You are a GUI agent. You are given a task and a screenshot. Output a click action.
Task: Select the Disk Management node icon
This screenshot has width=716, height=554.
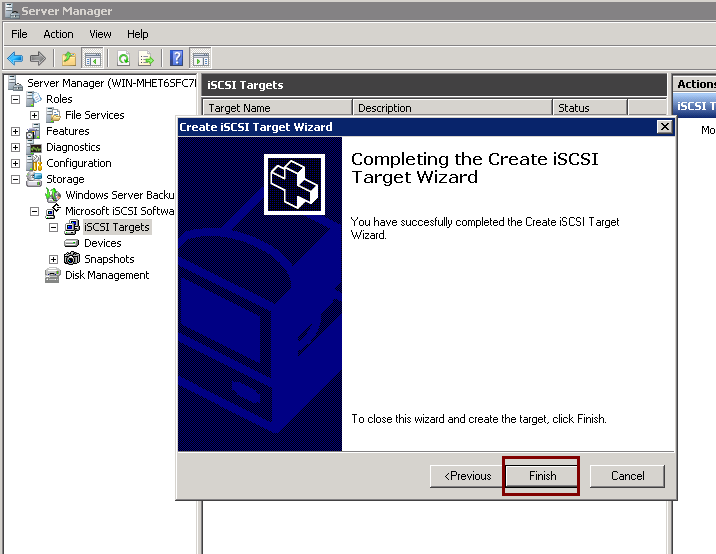(x=53, y=275)
